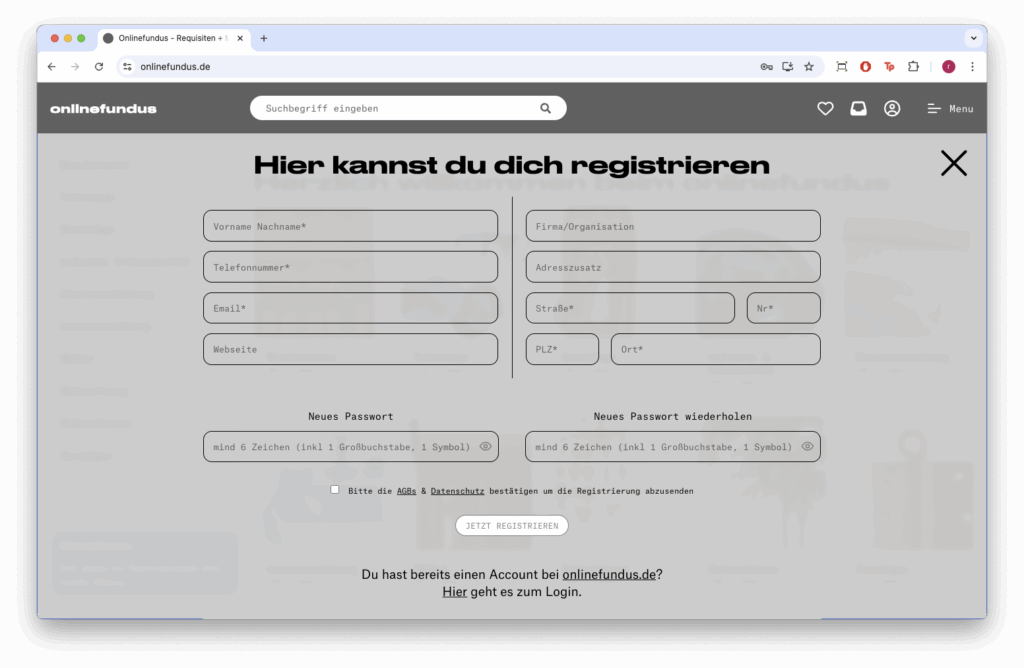The width and height of the screenshot is (1024, 668).
Task: Show password in Neues Passwort field
Action: [x=485, y=447]
